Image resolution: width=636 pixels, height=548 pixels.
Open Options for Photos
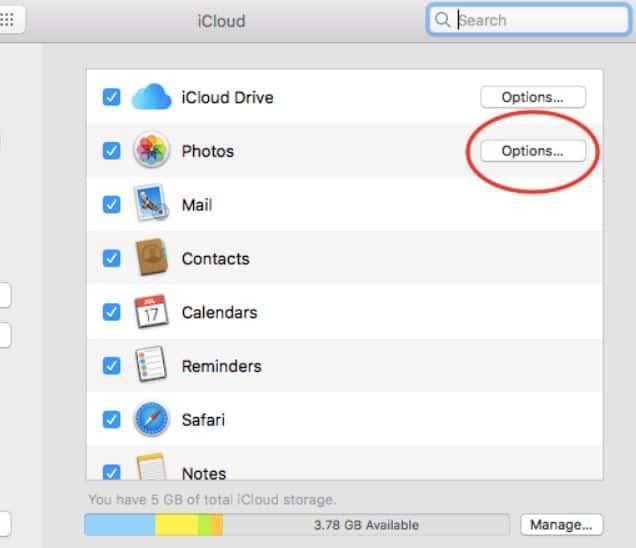pos(532,151)
